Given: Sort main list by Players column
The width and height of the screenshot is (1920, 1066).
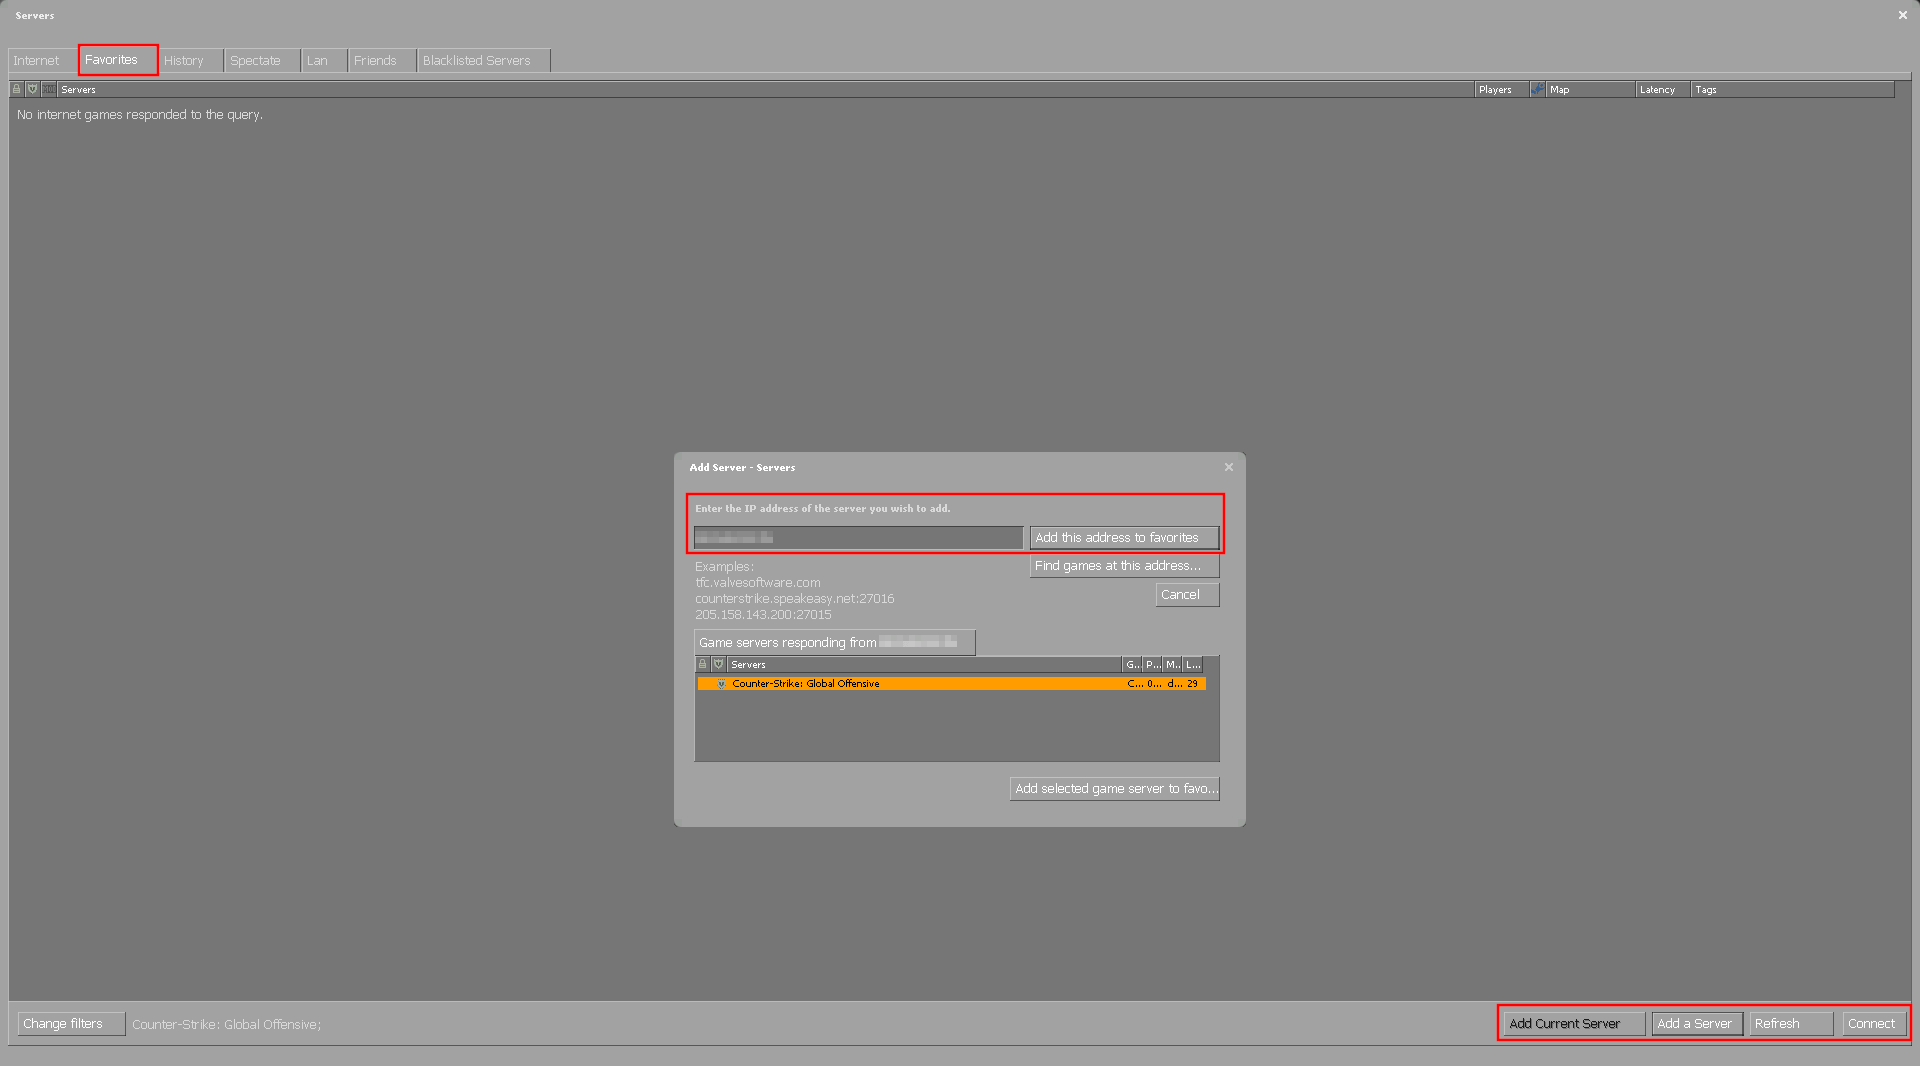Looking at the screenshot, I should pyautogui.click(x=1501, y=89).
